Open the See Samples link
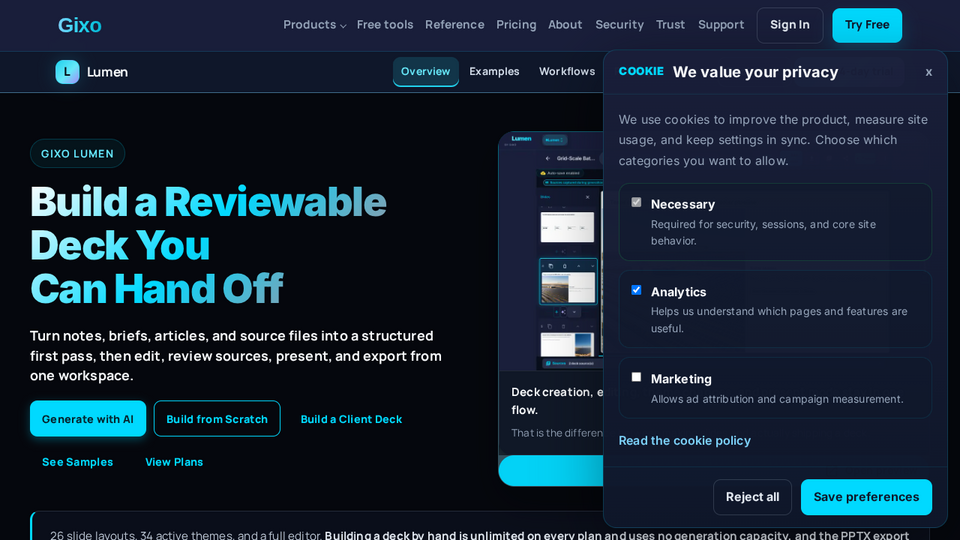 click(x=77, y=462)
